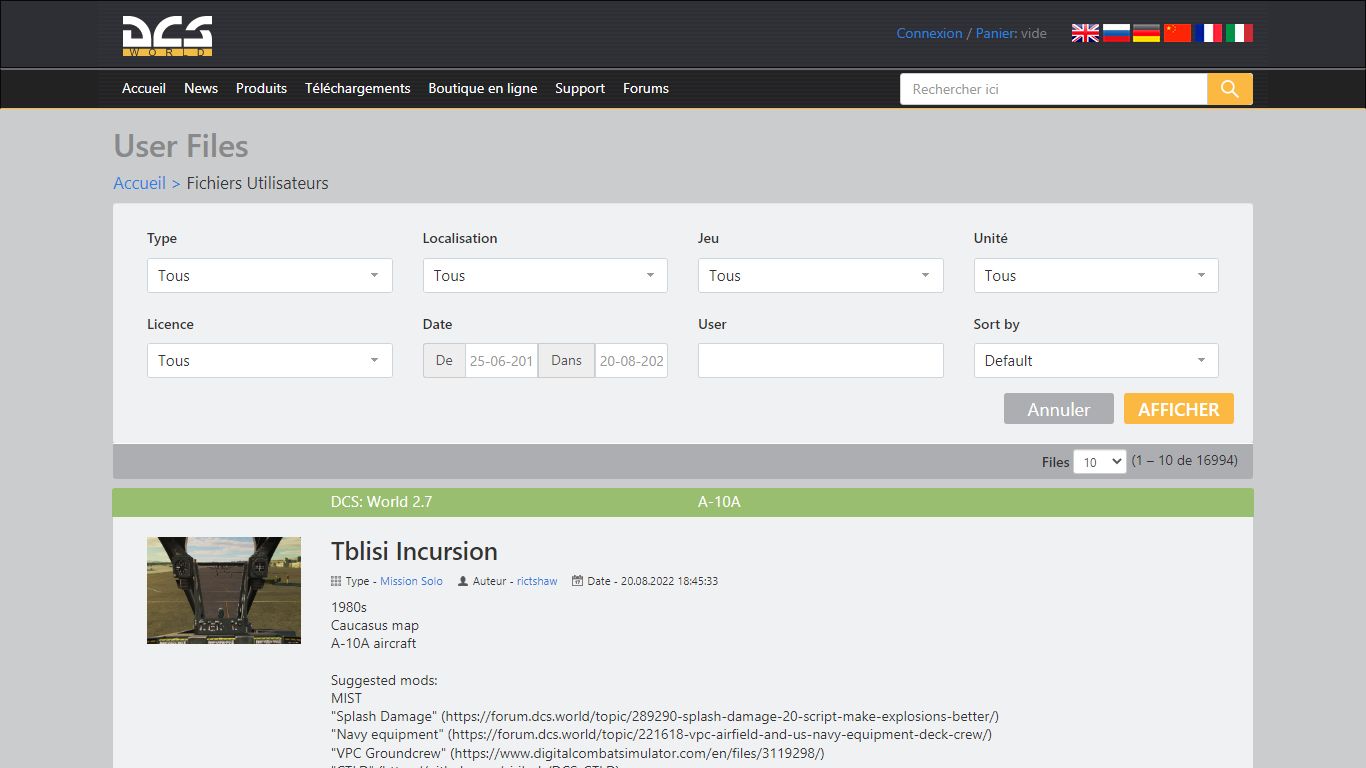Click the Accueil breadcrumb link
1366x768 pixels.
140,183
